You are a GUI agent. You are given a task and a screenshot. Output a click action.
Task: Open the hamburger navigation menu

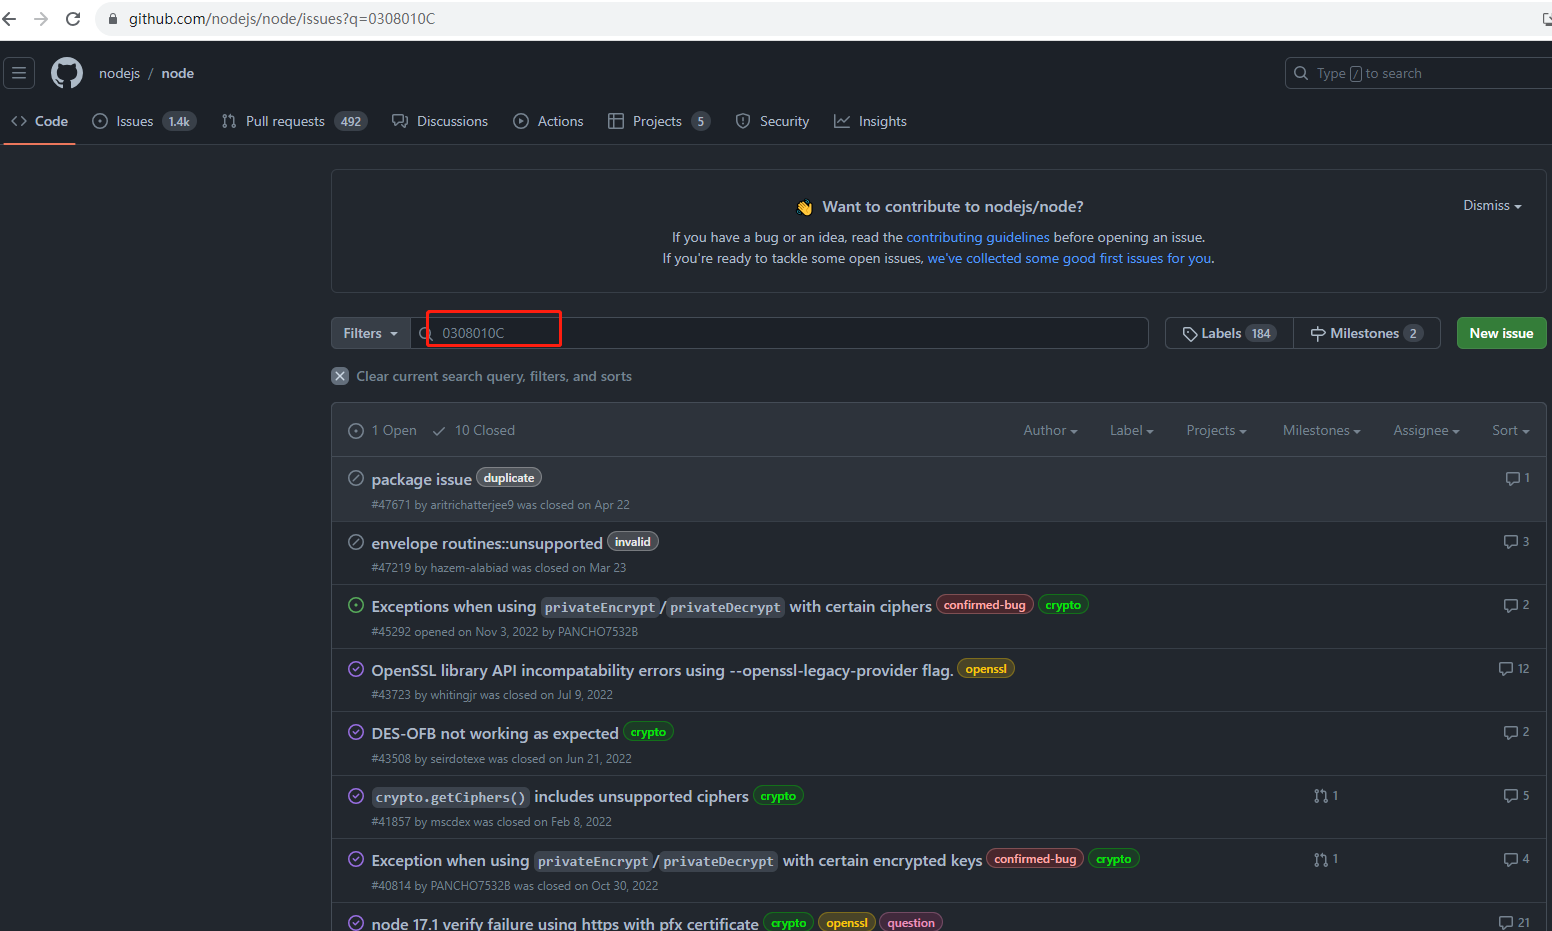(x=19, y=73)
